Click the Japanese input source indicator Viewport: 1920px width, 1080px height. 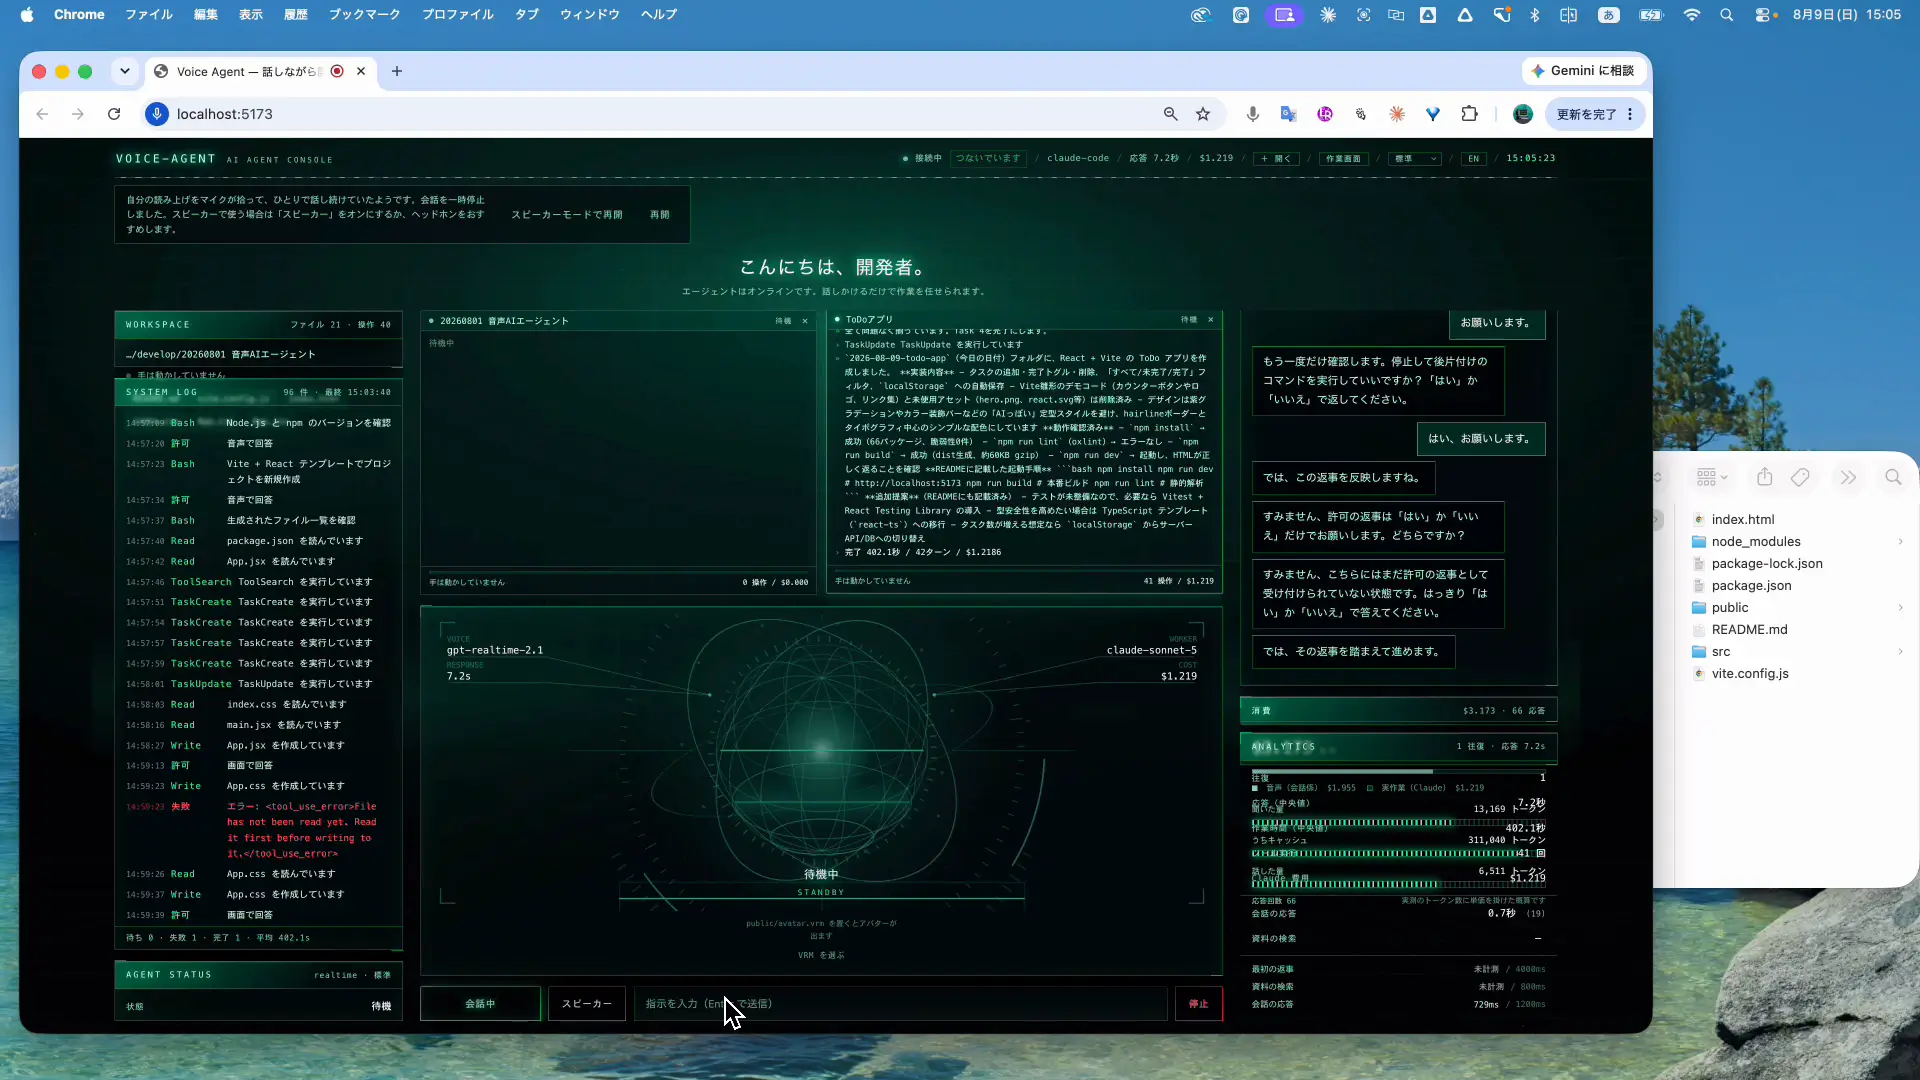[x=1609, y=15]
